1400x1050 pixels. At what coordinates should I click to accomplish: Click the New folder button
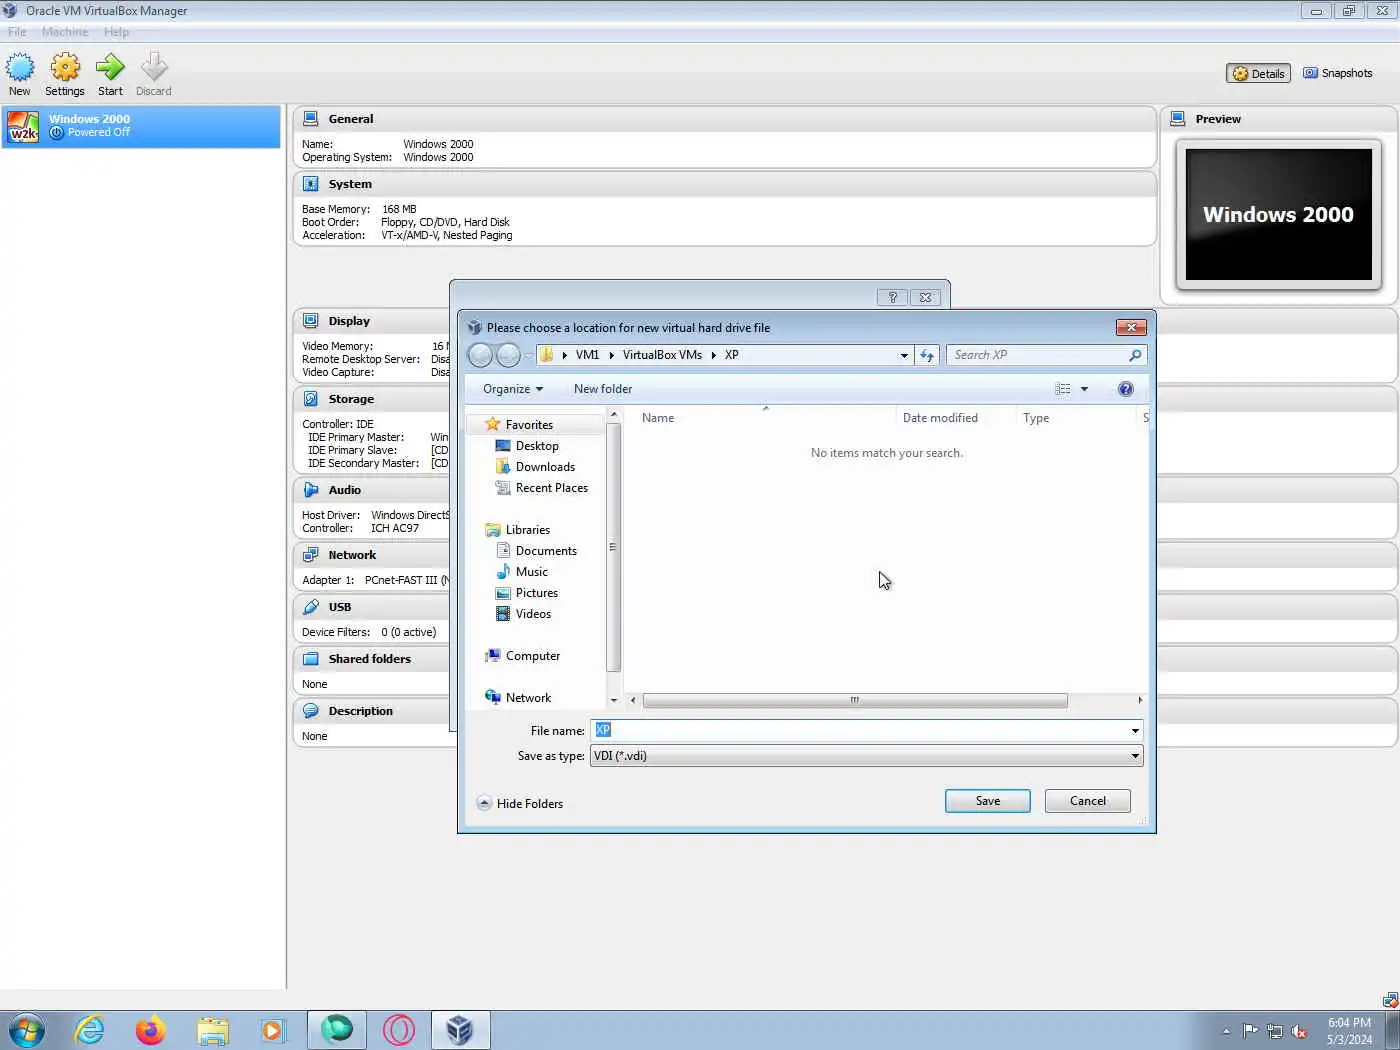[x=603, y=389]
